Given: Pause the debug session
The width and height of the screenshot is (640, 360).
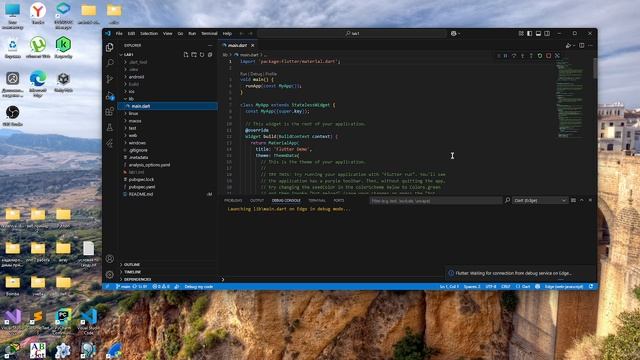Looking at the screenshot, I should (x=505, y=56).
